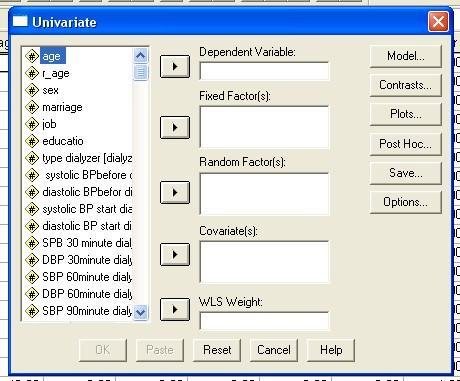This screenshot has width=460, height=381.
Task: Open the Plots... dialog
Action: pyautogui.click(x=406, y=114)
